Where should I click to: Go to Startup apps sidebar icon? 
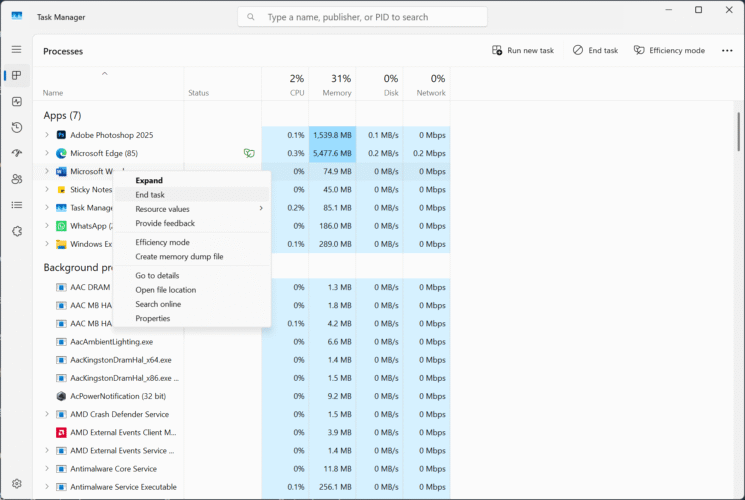pos(16,153)
